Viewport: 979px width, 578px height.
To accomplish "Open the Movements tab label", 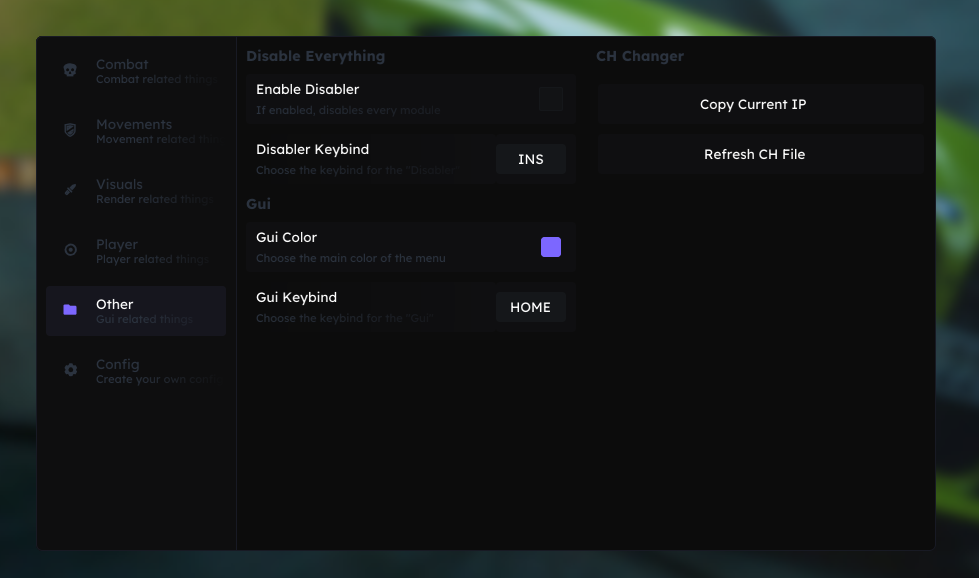I will (134, 125).
